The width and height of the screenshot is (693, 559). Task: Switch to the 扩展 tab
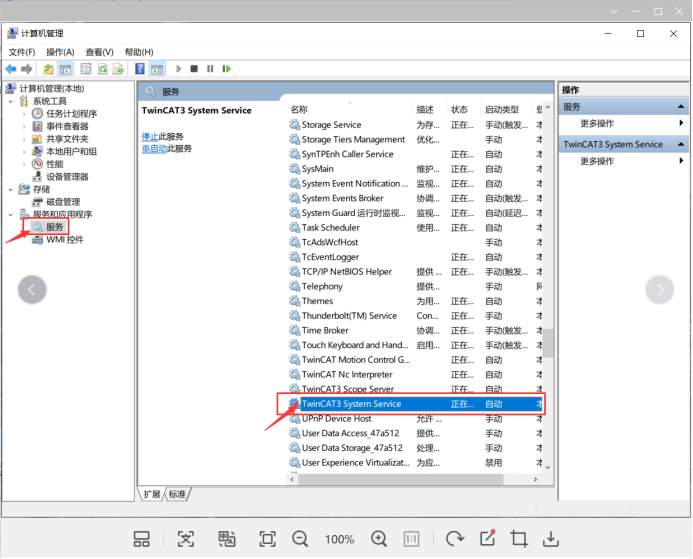(152, 494)
